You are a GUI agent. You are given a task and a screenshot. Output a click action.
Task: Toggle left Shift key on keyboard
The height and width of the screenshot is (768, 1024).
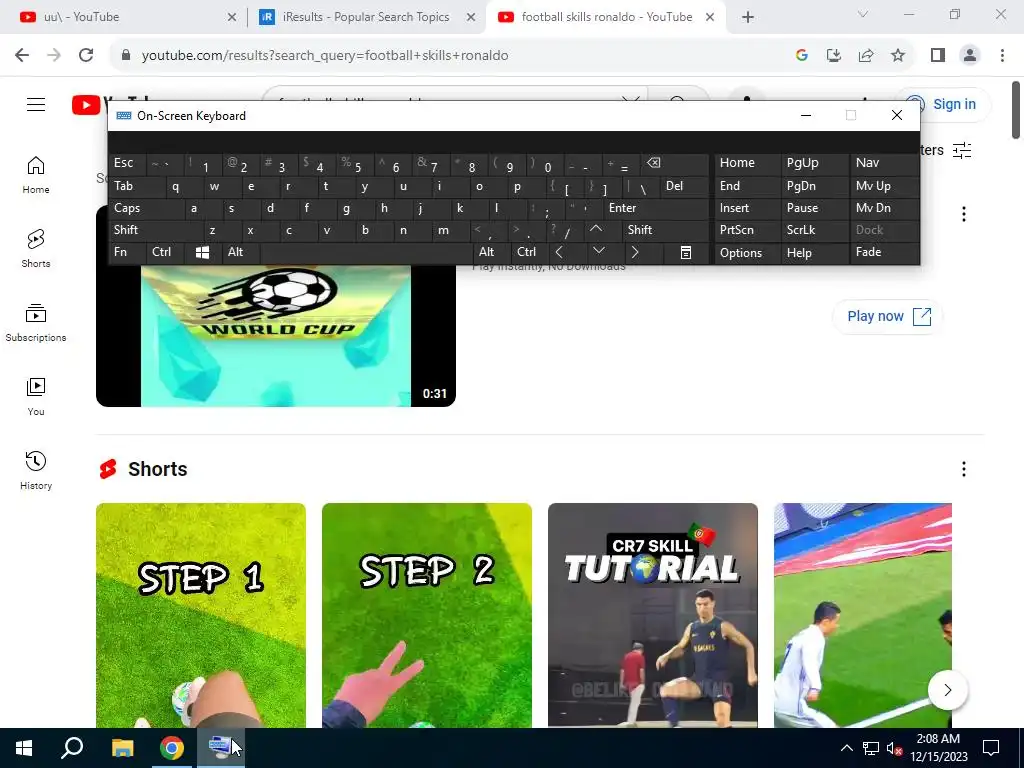155,230
